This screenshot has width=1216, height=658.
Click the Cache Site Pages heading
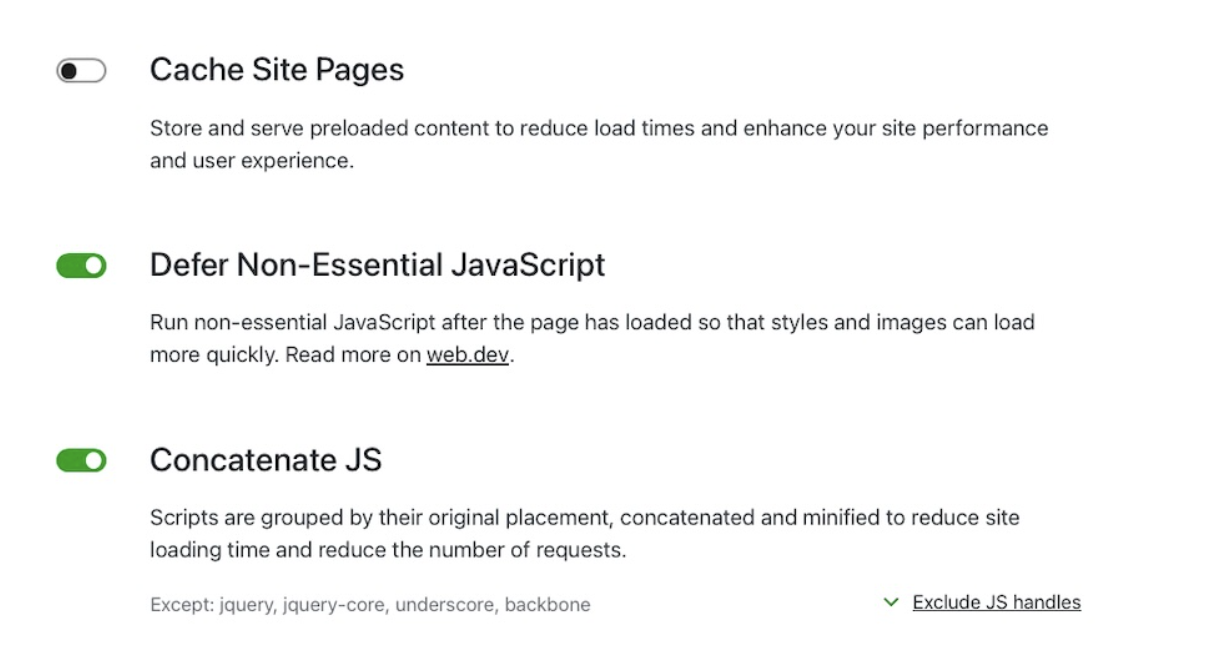[x=277, y=70]
